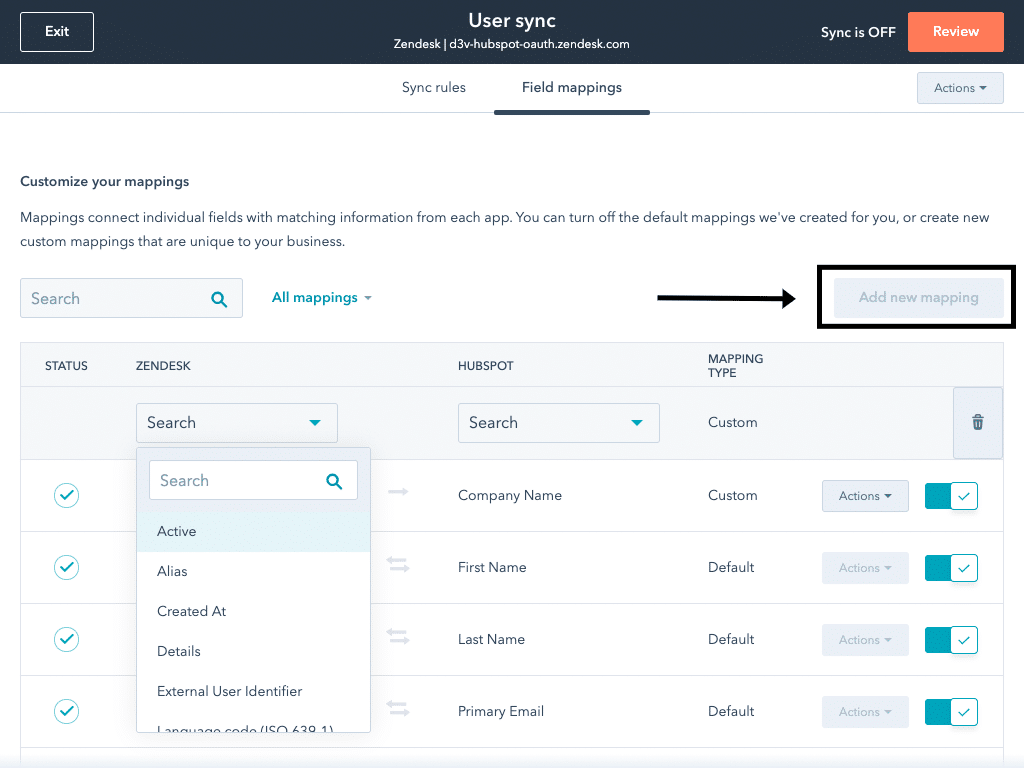Click the Add new mapping button

pyautogui.click(x=918, y=298)
